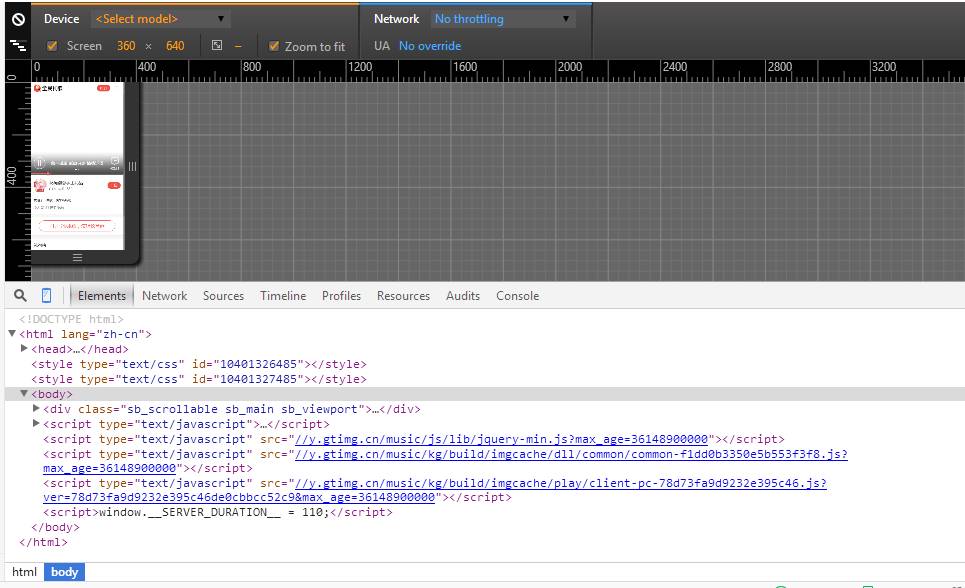
Task: Open the Network tab
Action: click(x=164, y=296)
